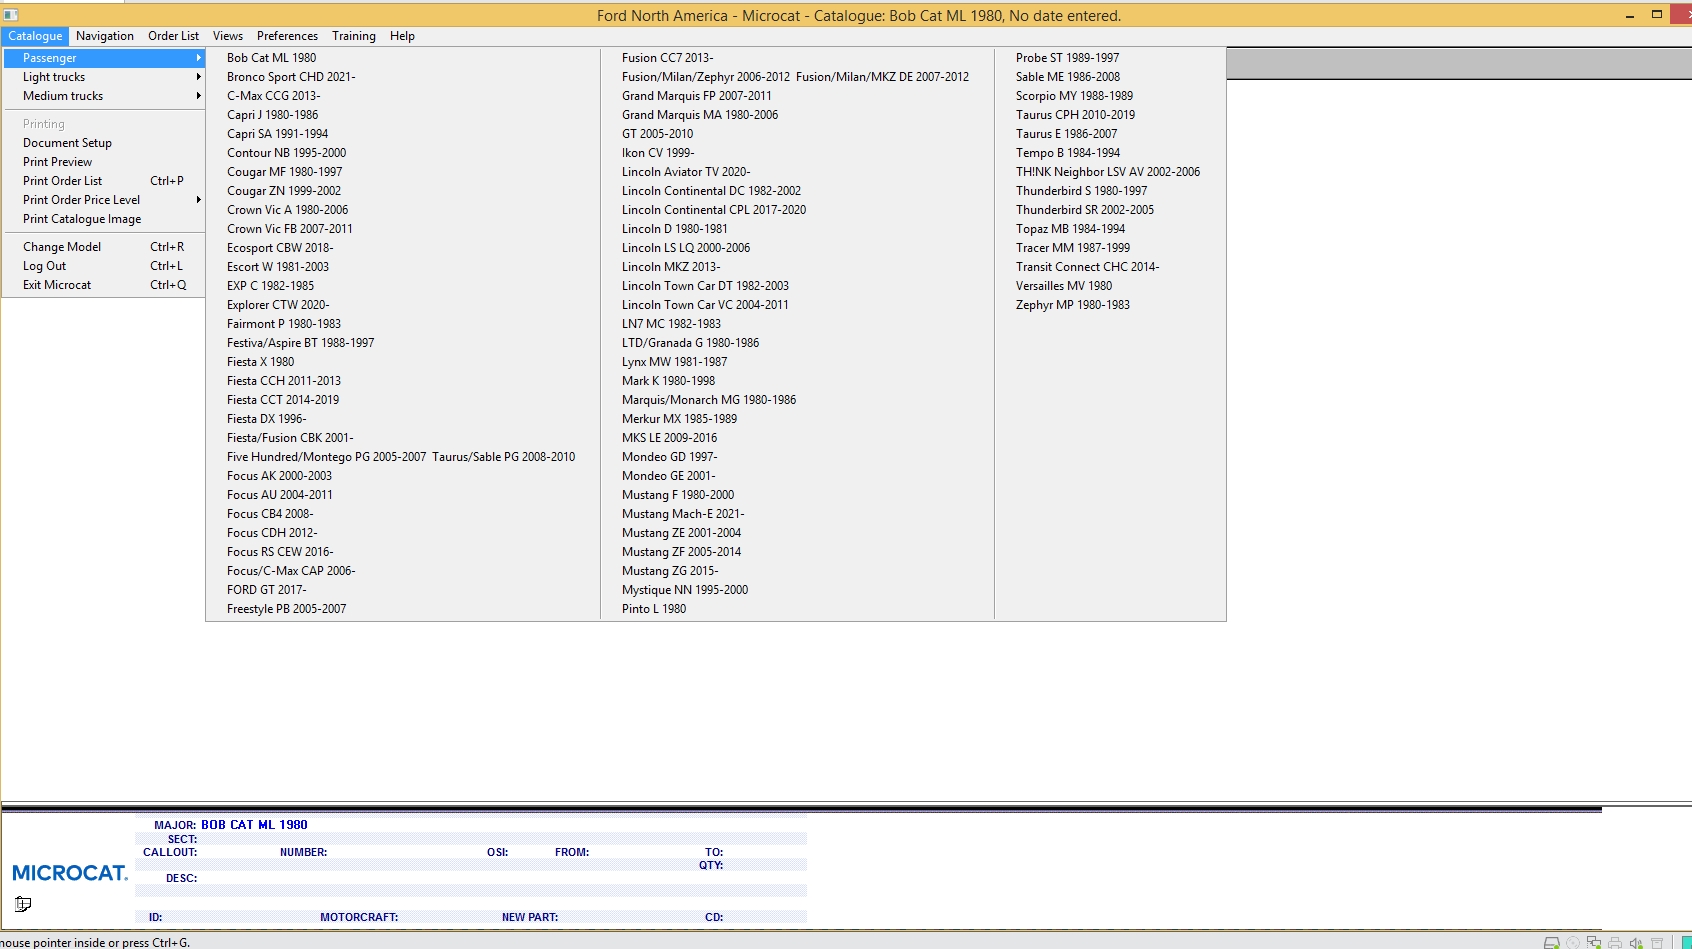The width and height of the screenshot is (1692, 949).
Task: Choose TH!NK Neighbor LSV AV 2002-2006
Action: pyautogui.click(x=1108, y=172)
